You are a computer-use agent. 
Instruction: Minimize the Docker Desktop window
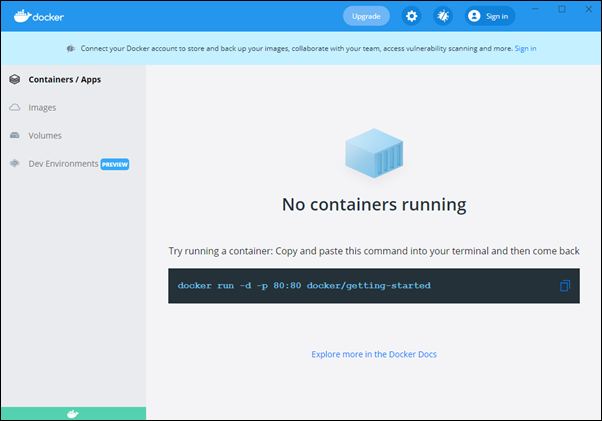(x=535, y=9)
